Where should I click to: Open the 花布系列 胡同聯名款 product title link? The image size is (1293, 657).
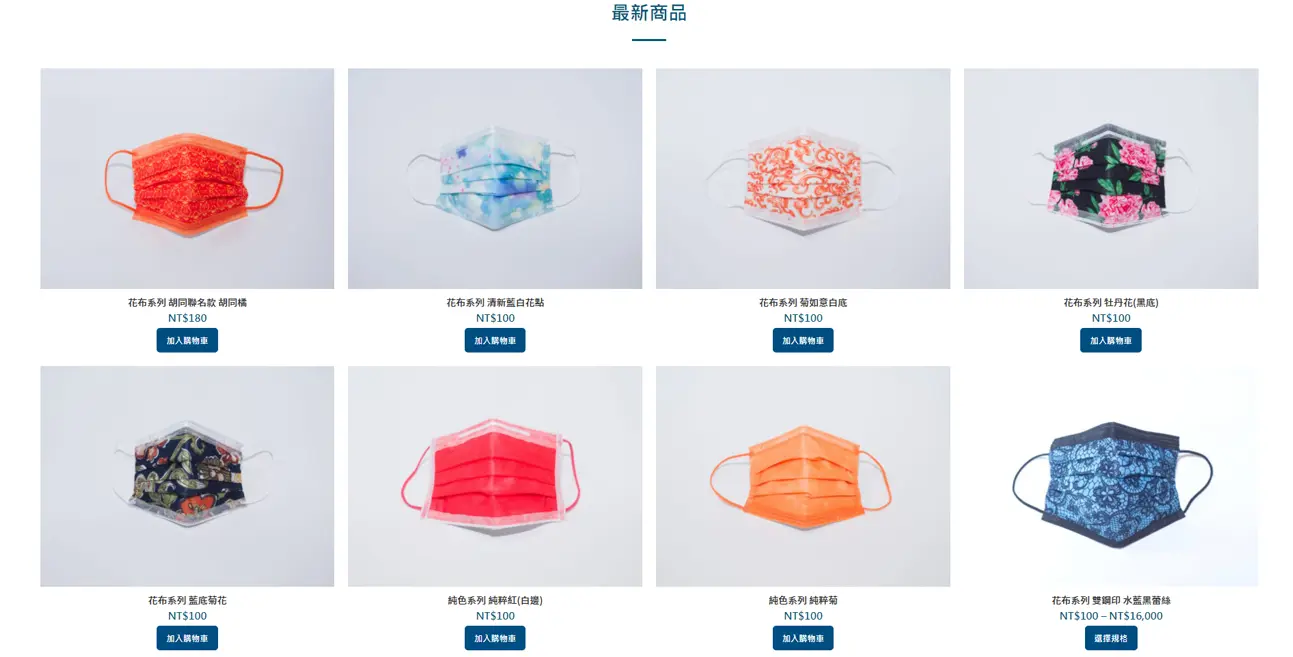click(x=187, y=302)
